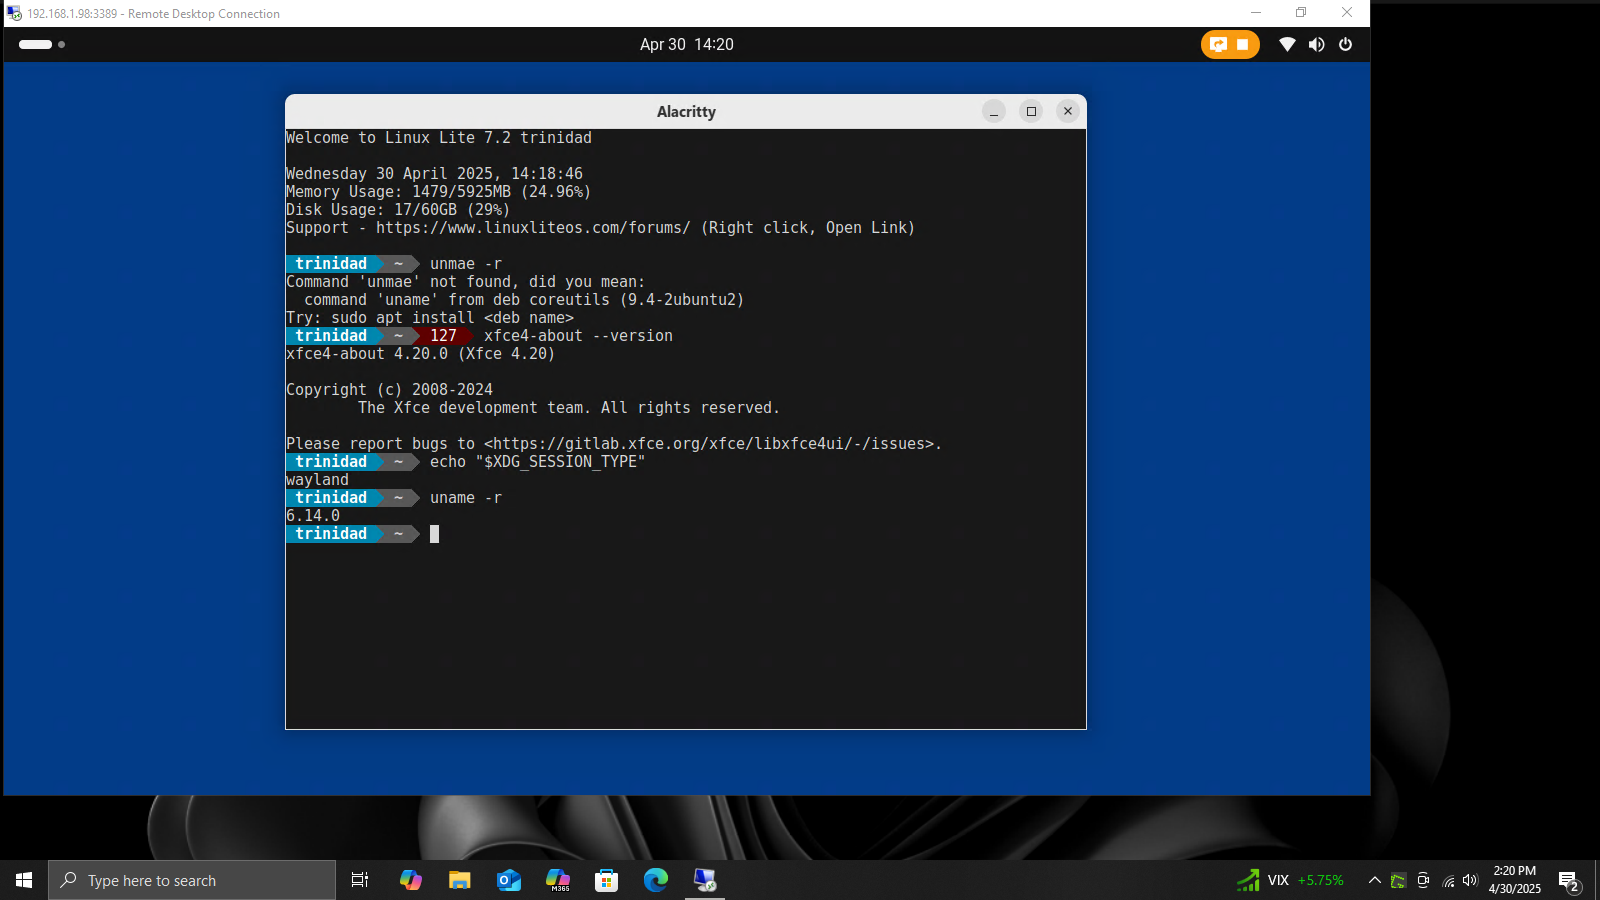
Task: Open Windows taskbar volume control
Action: point(1470,880)
